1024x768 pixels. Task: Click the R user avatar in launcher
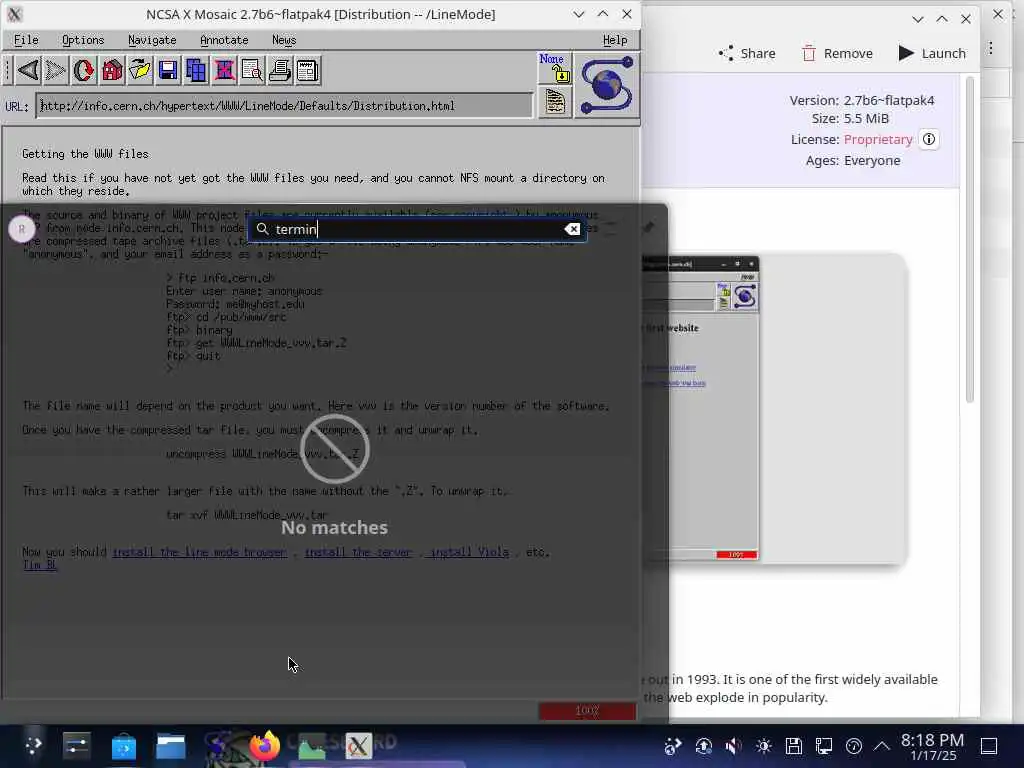tap(22, 229)
